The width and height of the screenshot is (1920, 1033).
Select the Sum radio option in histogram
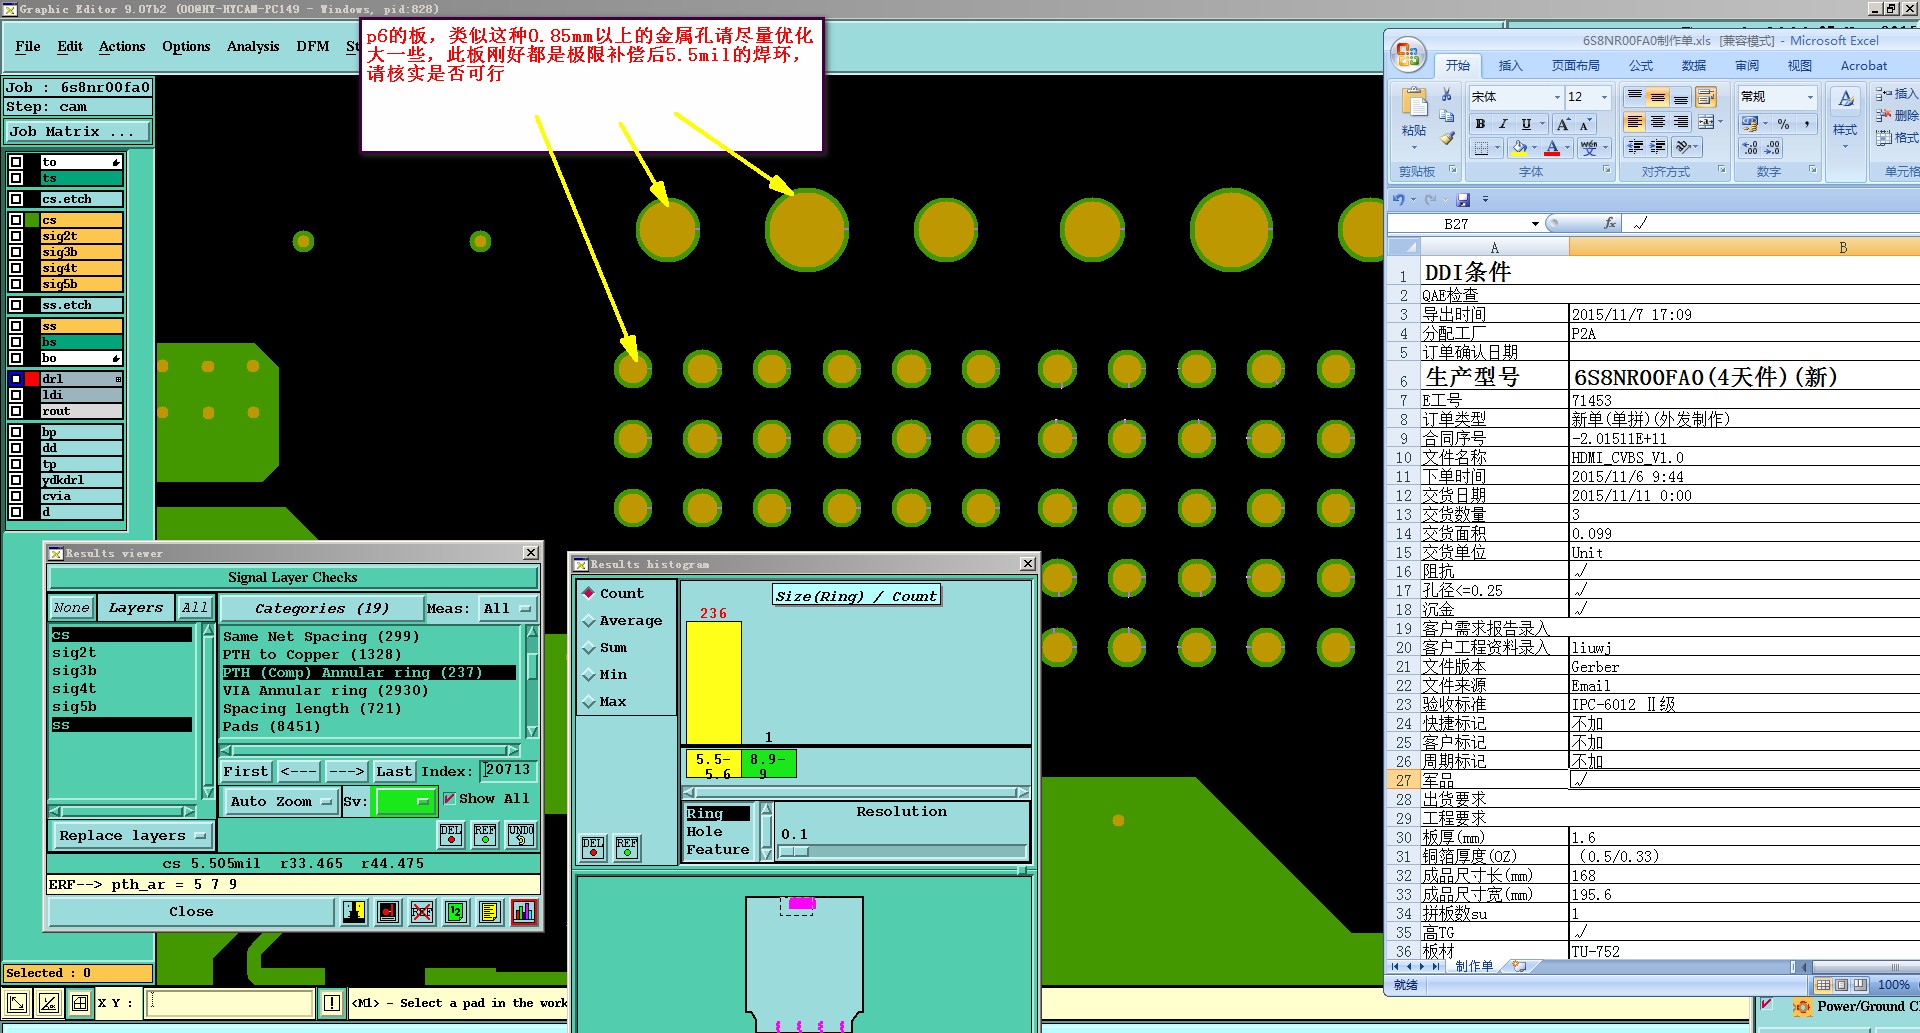[589, 648]
